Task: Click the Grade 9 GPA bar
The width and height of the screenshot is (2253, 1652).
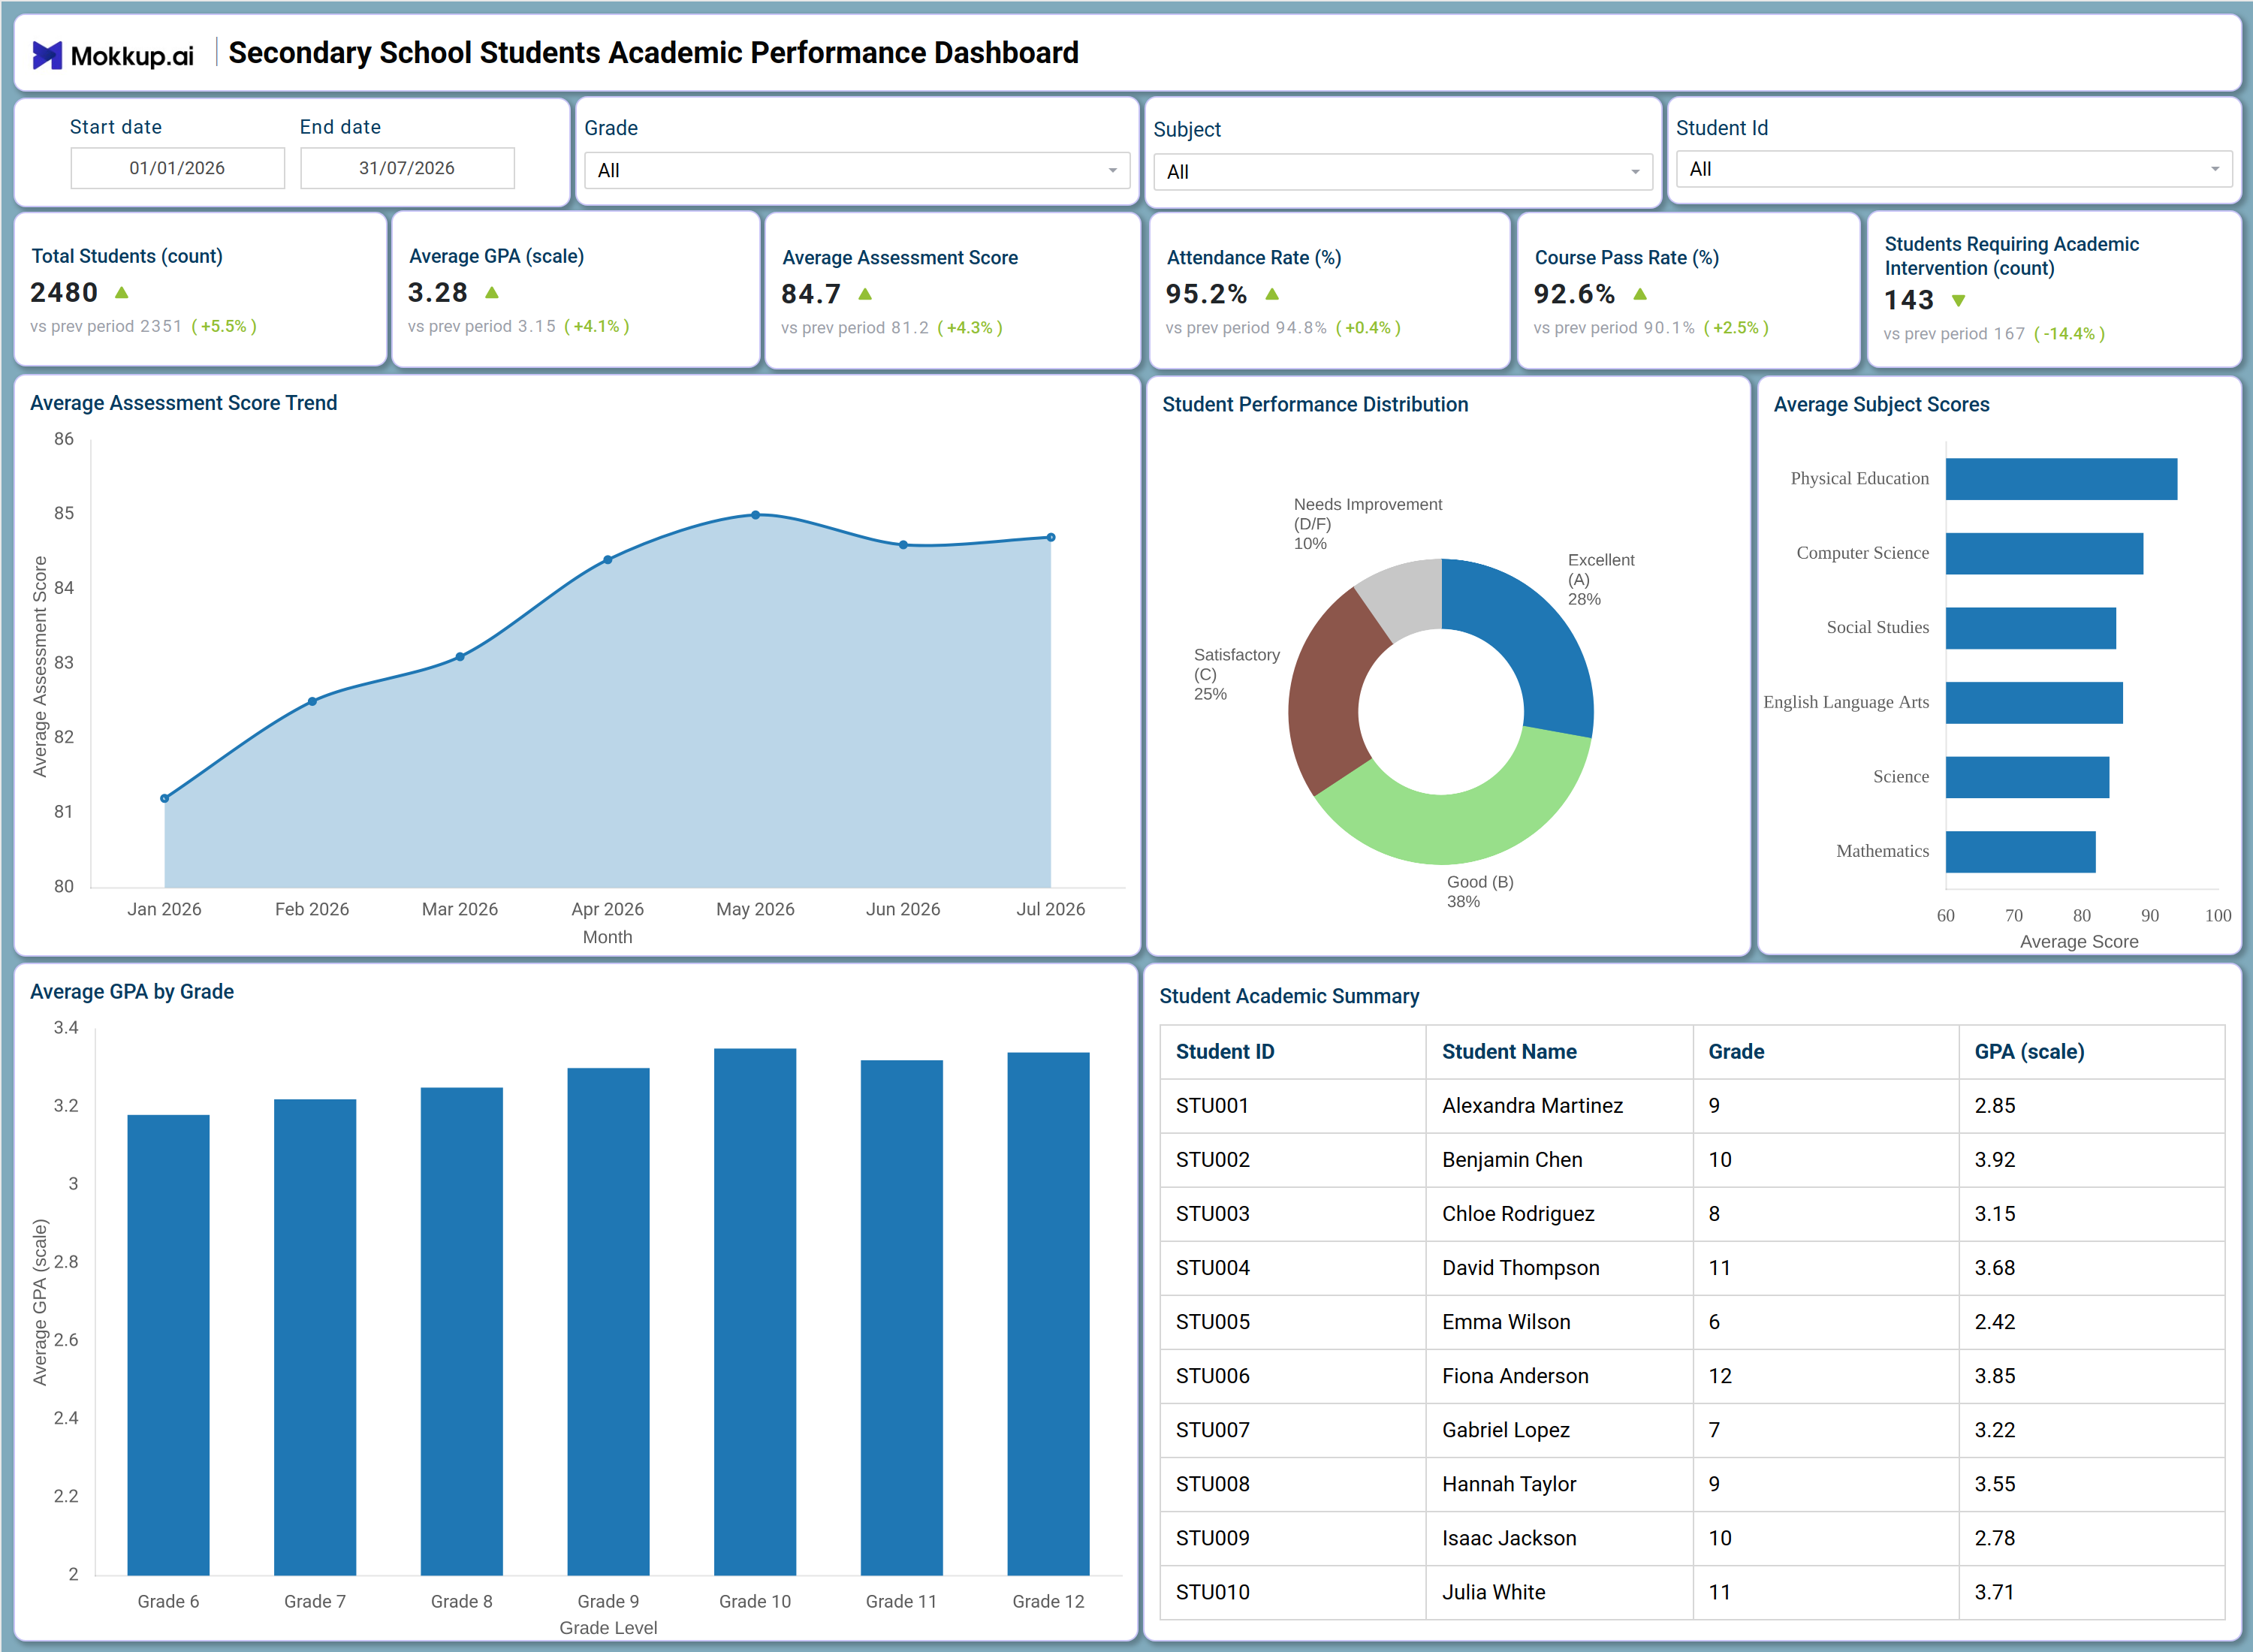Action: tap(608, 1322)
